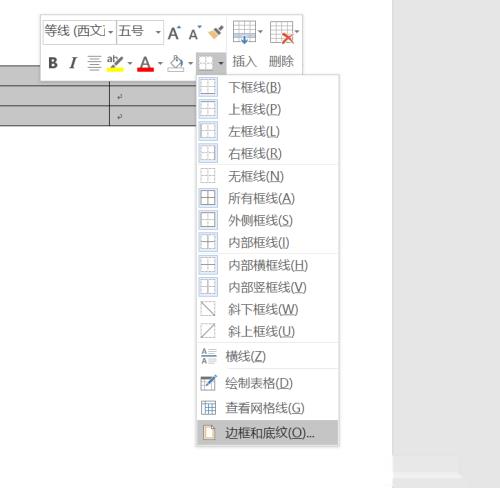Viewport: 500px width, 488px height.
Task: Open 边框和底纹(O)... dialog
Action: tap(268, 433)
